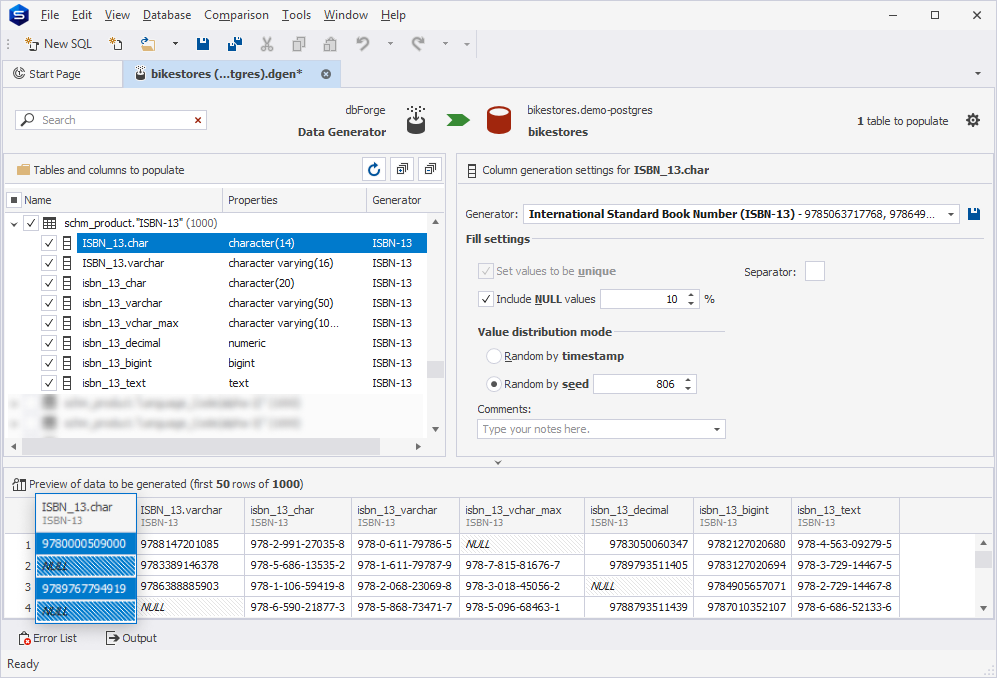Viewport: 997px width, 678px height.
Task: Click the Cut scissors icon
Action: point(266,44)
